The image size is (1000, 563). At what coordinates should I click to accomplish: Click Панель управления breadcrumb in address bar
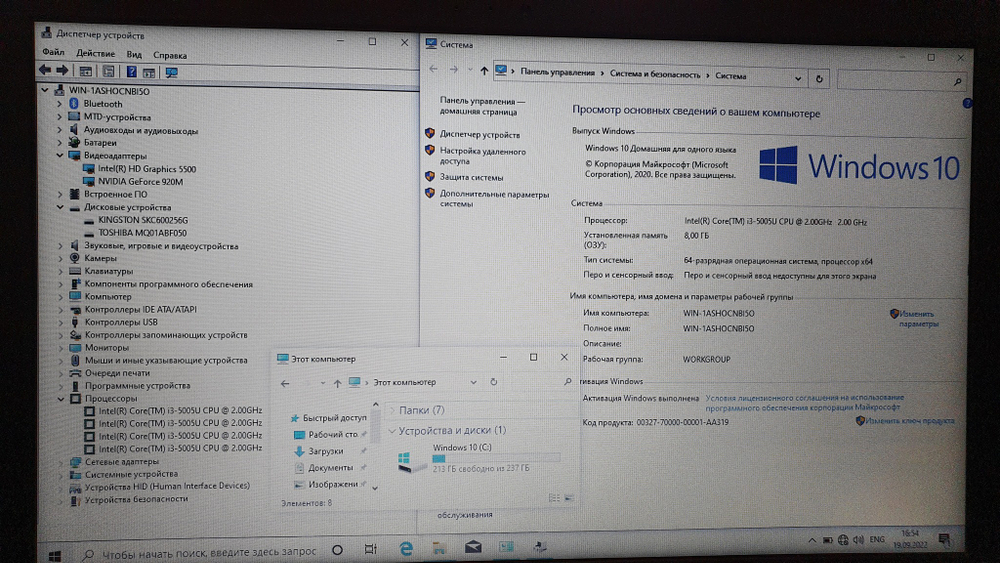pos(557,73)
